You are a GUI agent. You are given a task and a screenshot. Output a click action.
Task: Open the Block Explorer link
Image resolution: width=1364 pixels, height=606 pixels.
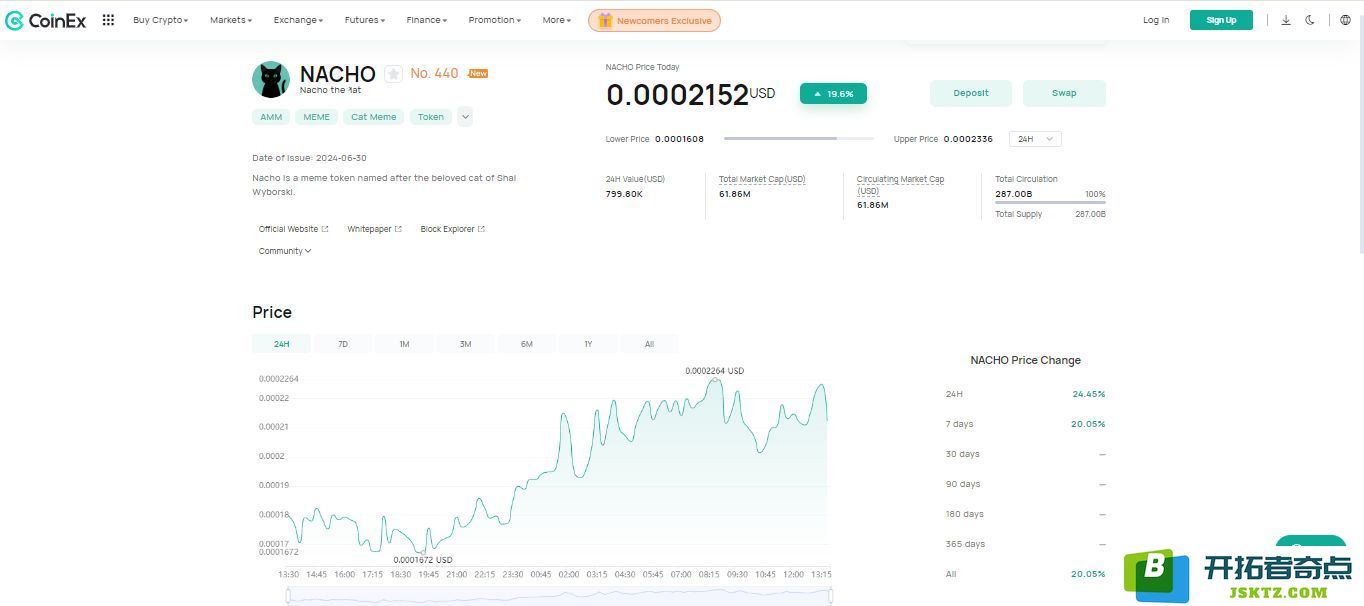(452, 229)
